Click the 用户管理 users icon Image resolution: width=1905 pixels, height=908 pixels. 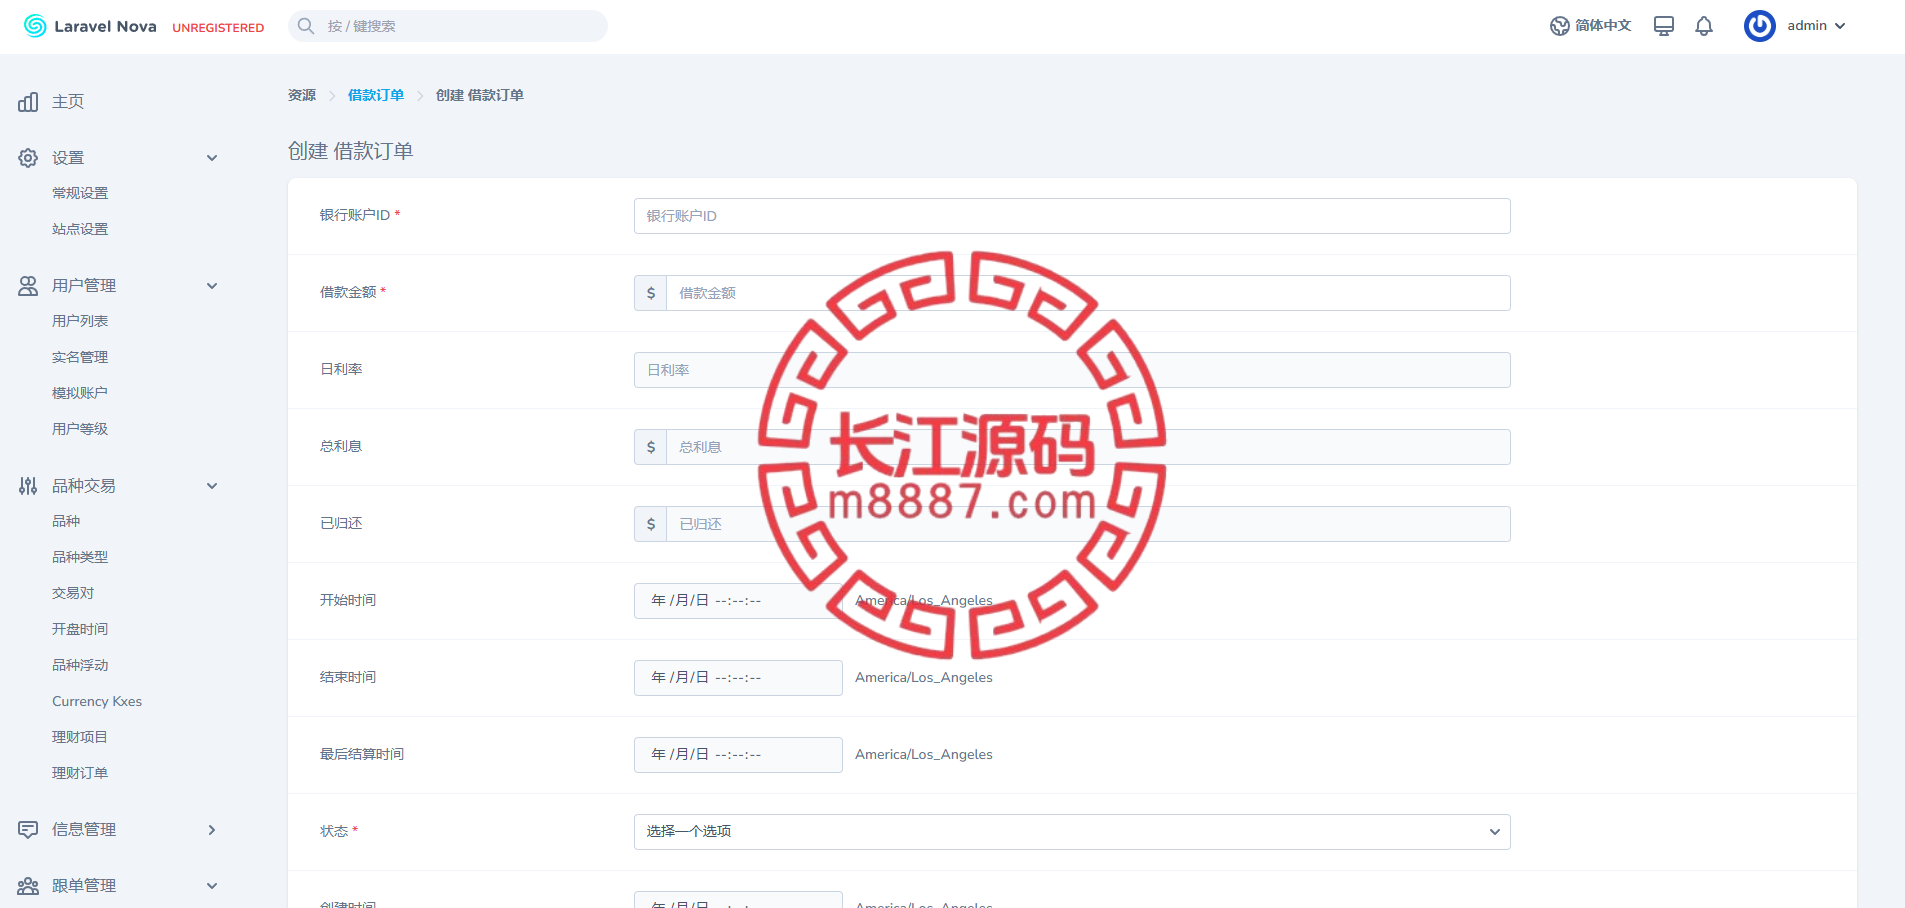point(28,286)
